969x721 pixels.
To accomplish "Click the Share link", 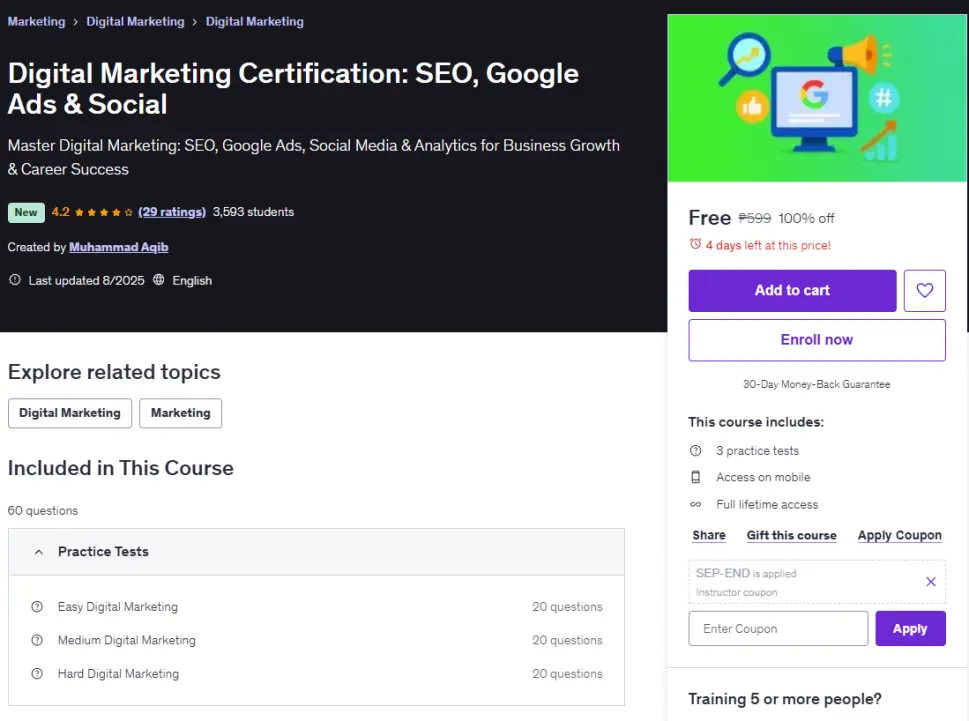I will click(709, 535).
